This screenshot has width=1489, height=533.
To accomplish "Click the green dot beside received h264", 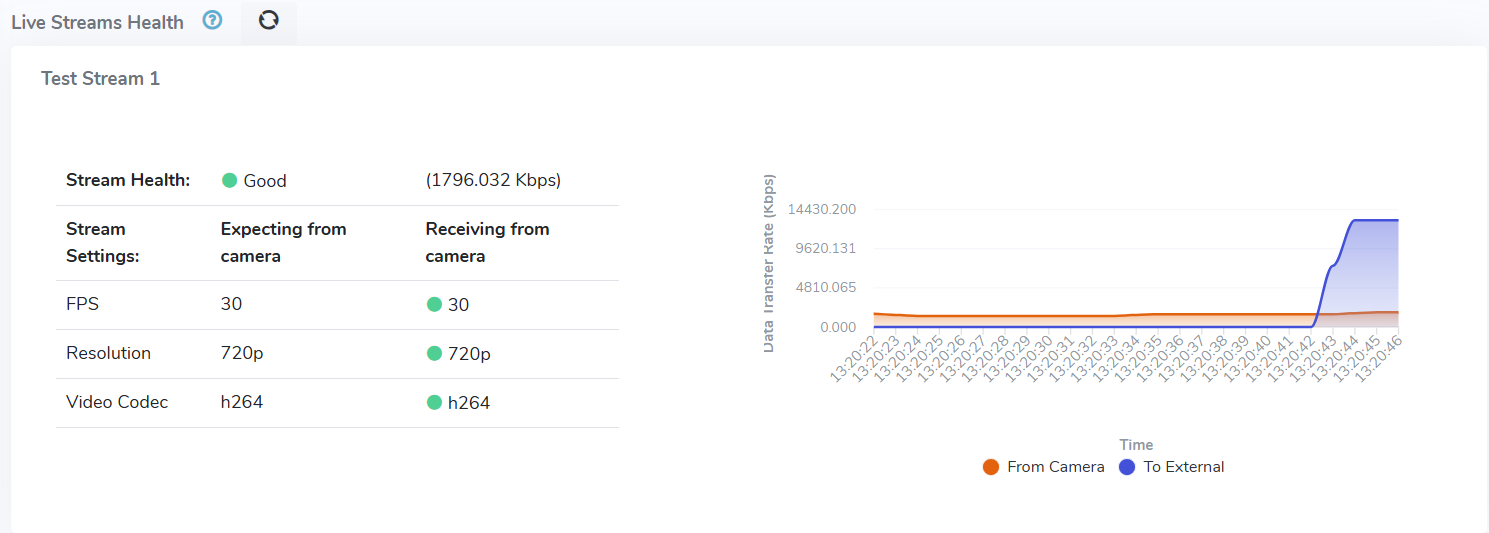I will coord(434,402).
